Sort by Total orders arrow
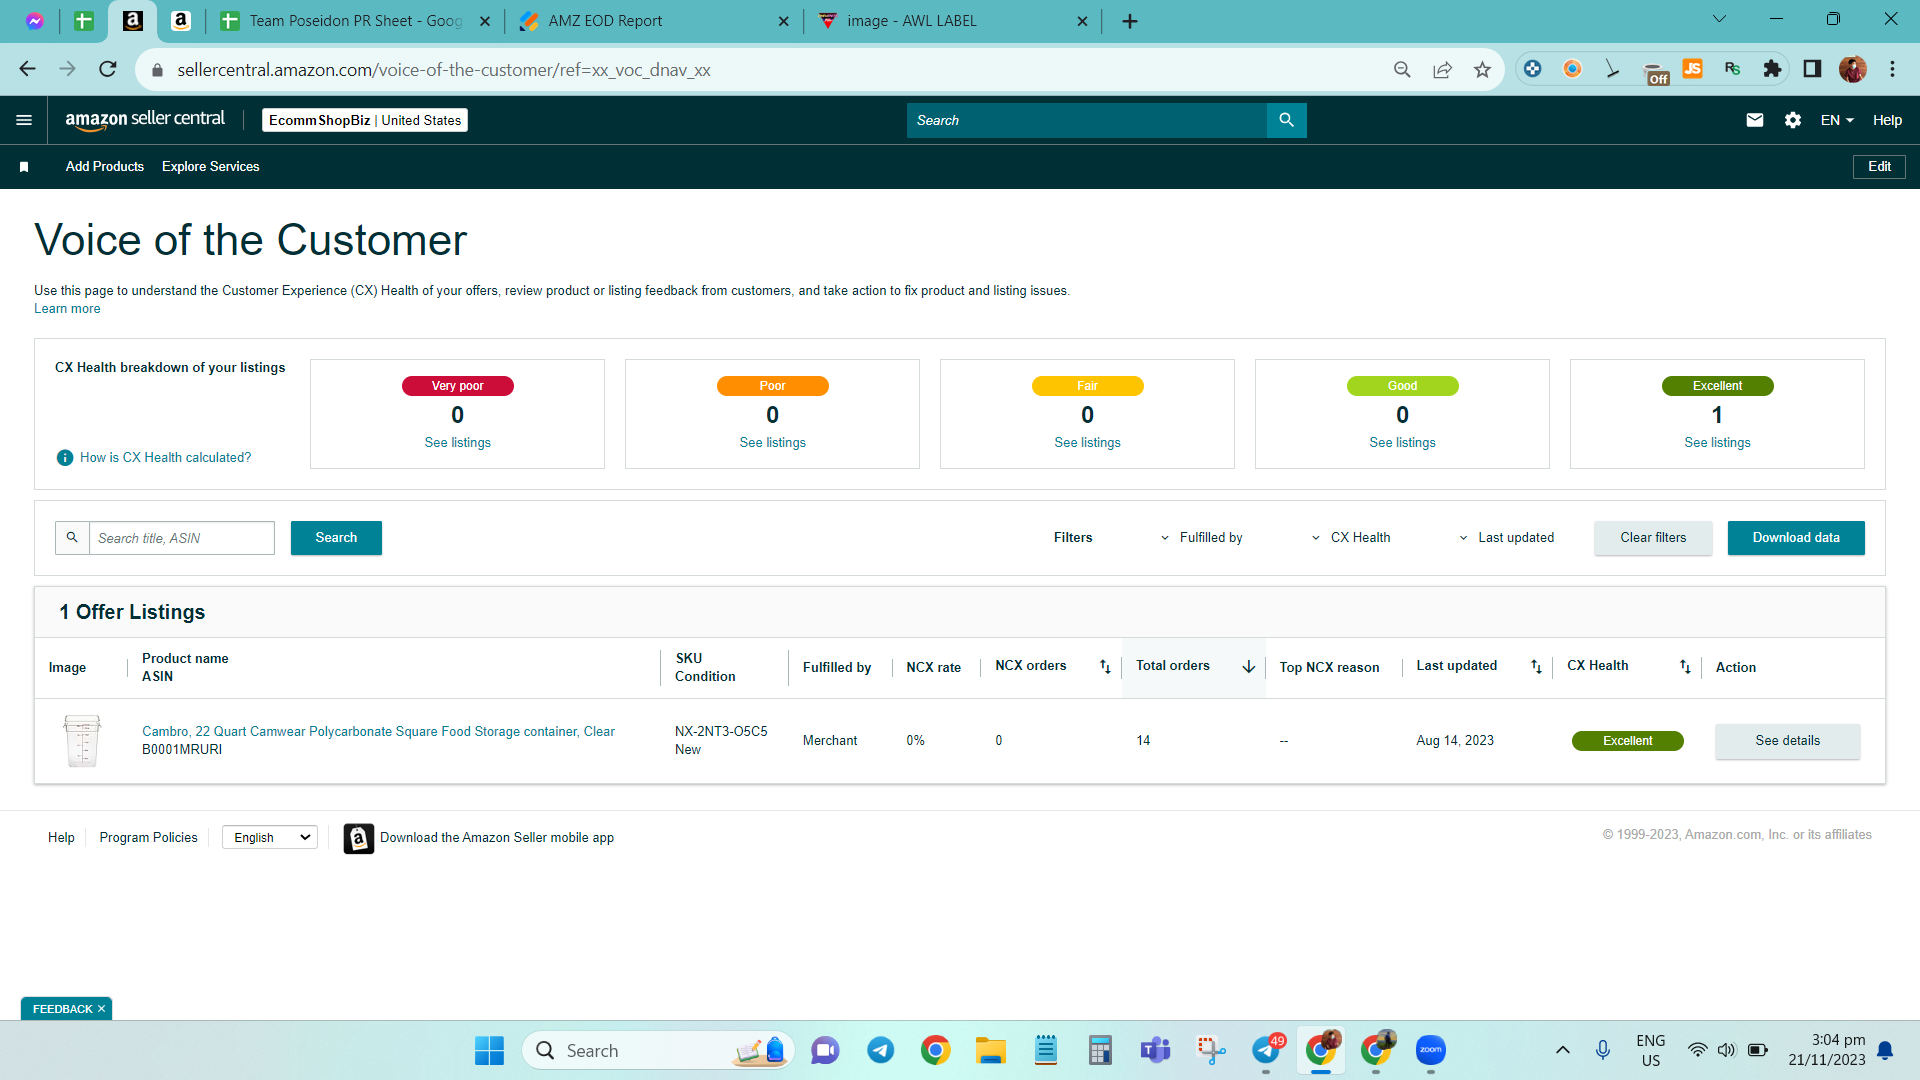The width and height of the screenshot is (1920, 1080). [x=1248, y=667]
